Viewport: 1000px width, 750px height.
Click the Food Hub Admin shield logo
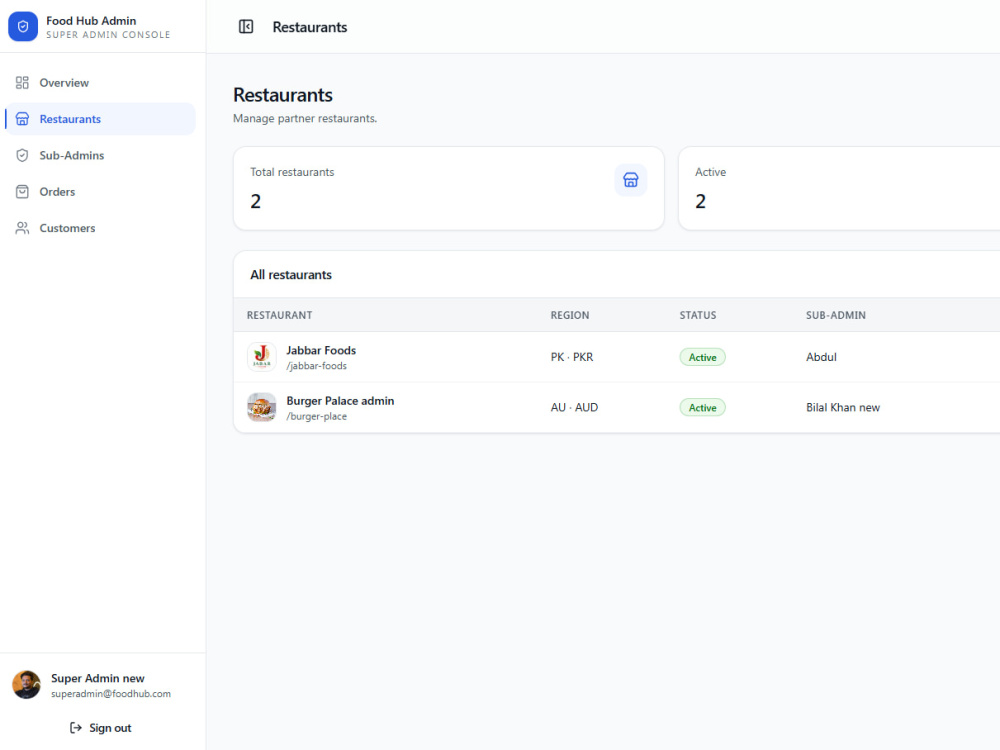(23, 26)
